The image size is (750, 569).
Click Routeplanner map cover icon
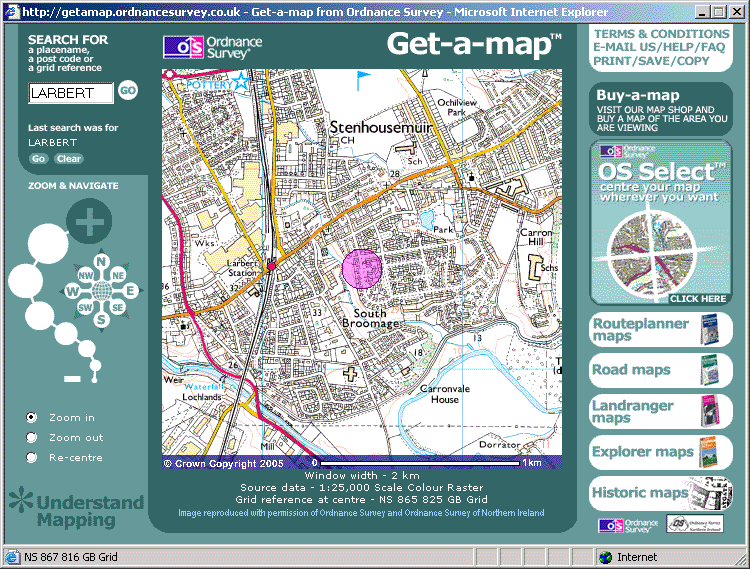pyautogui.click(x=710, y=329)
